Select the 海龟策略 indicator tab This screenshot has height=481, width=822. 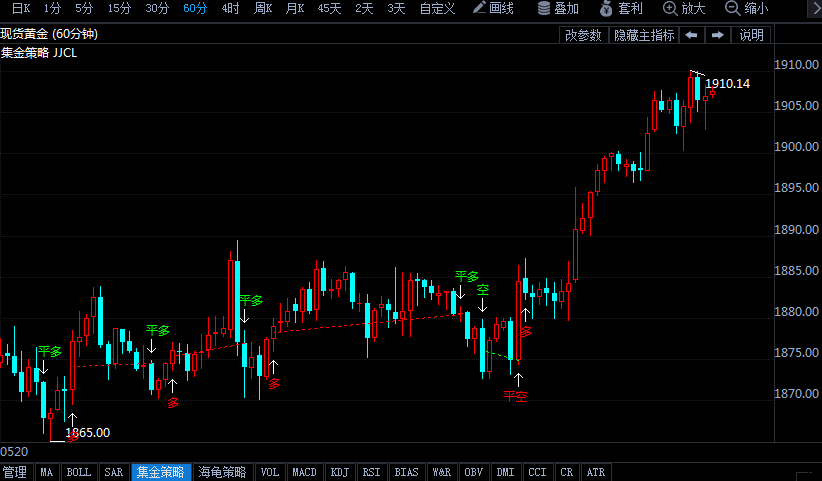pyautogui.click(x=222, y=472)
